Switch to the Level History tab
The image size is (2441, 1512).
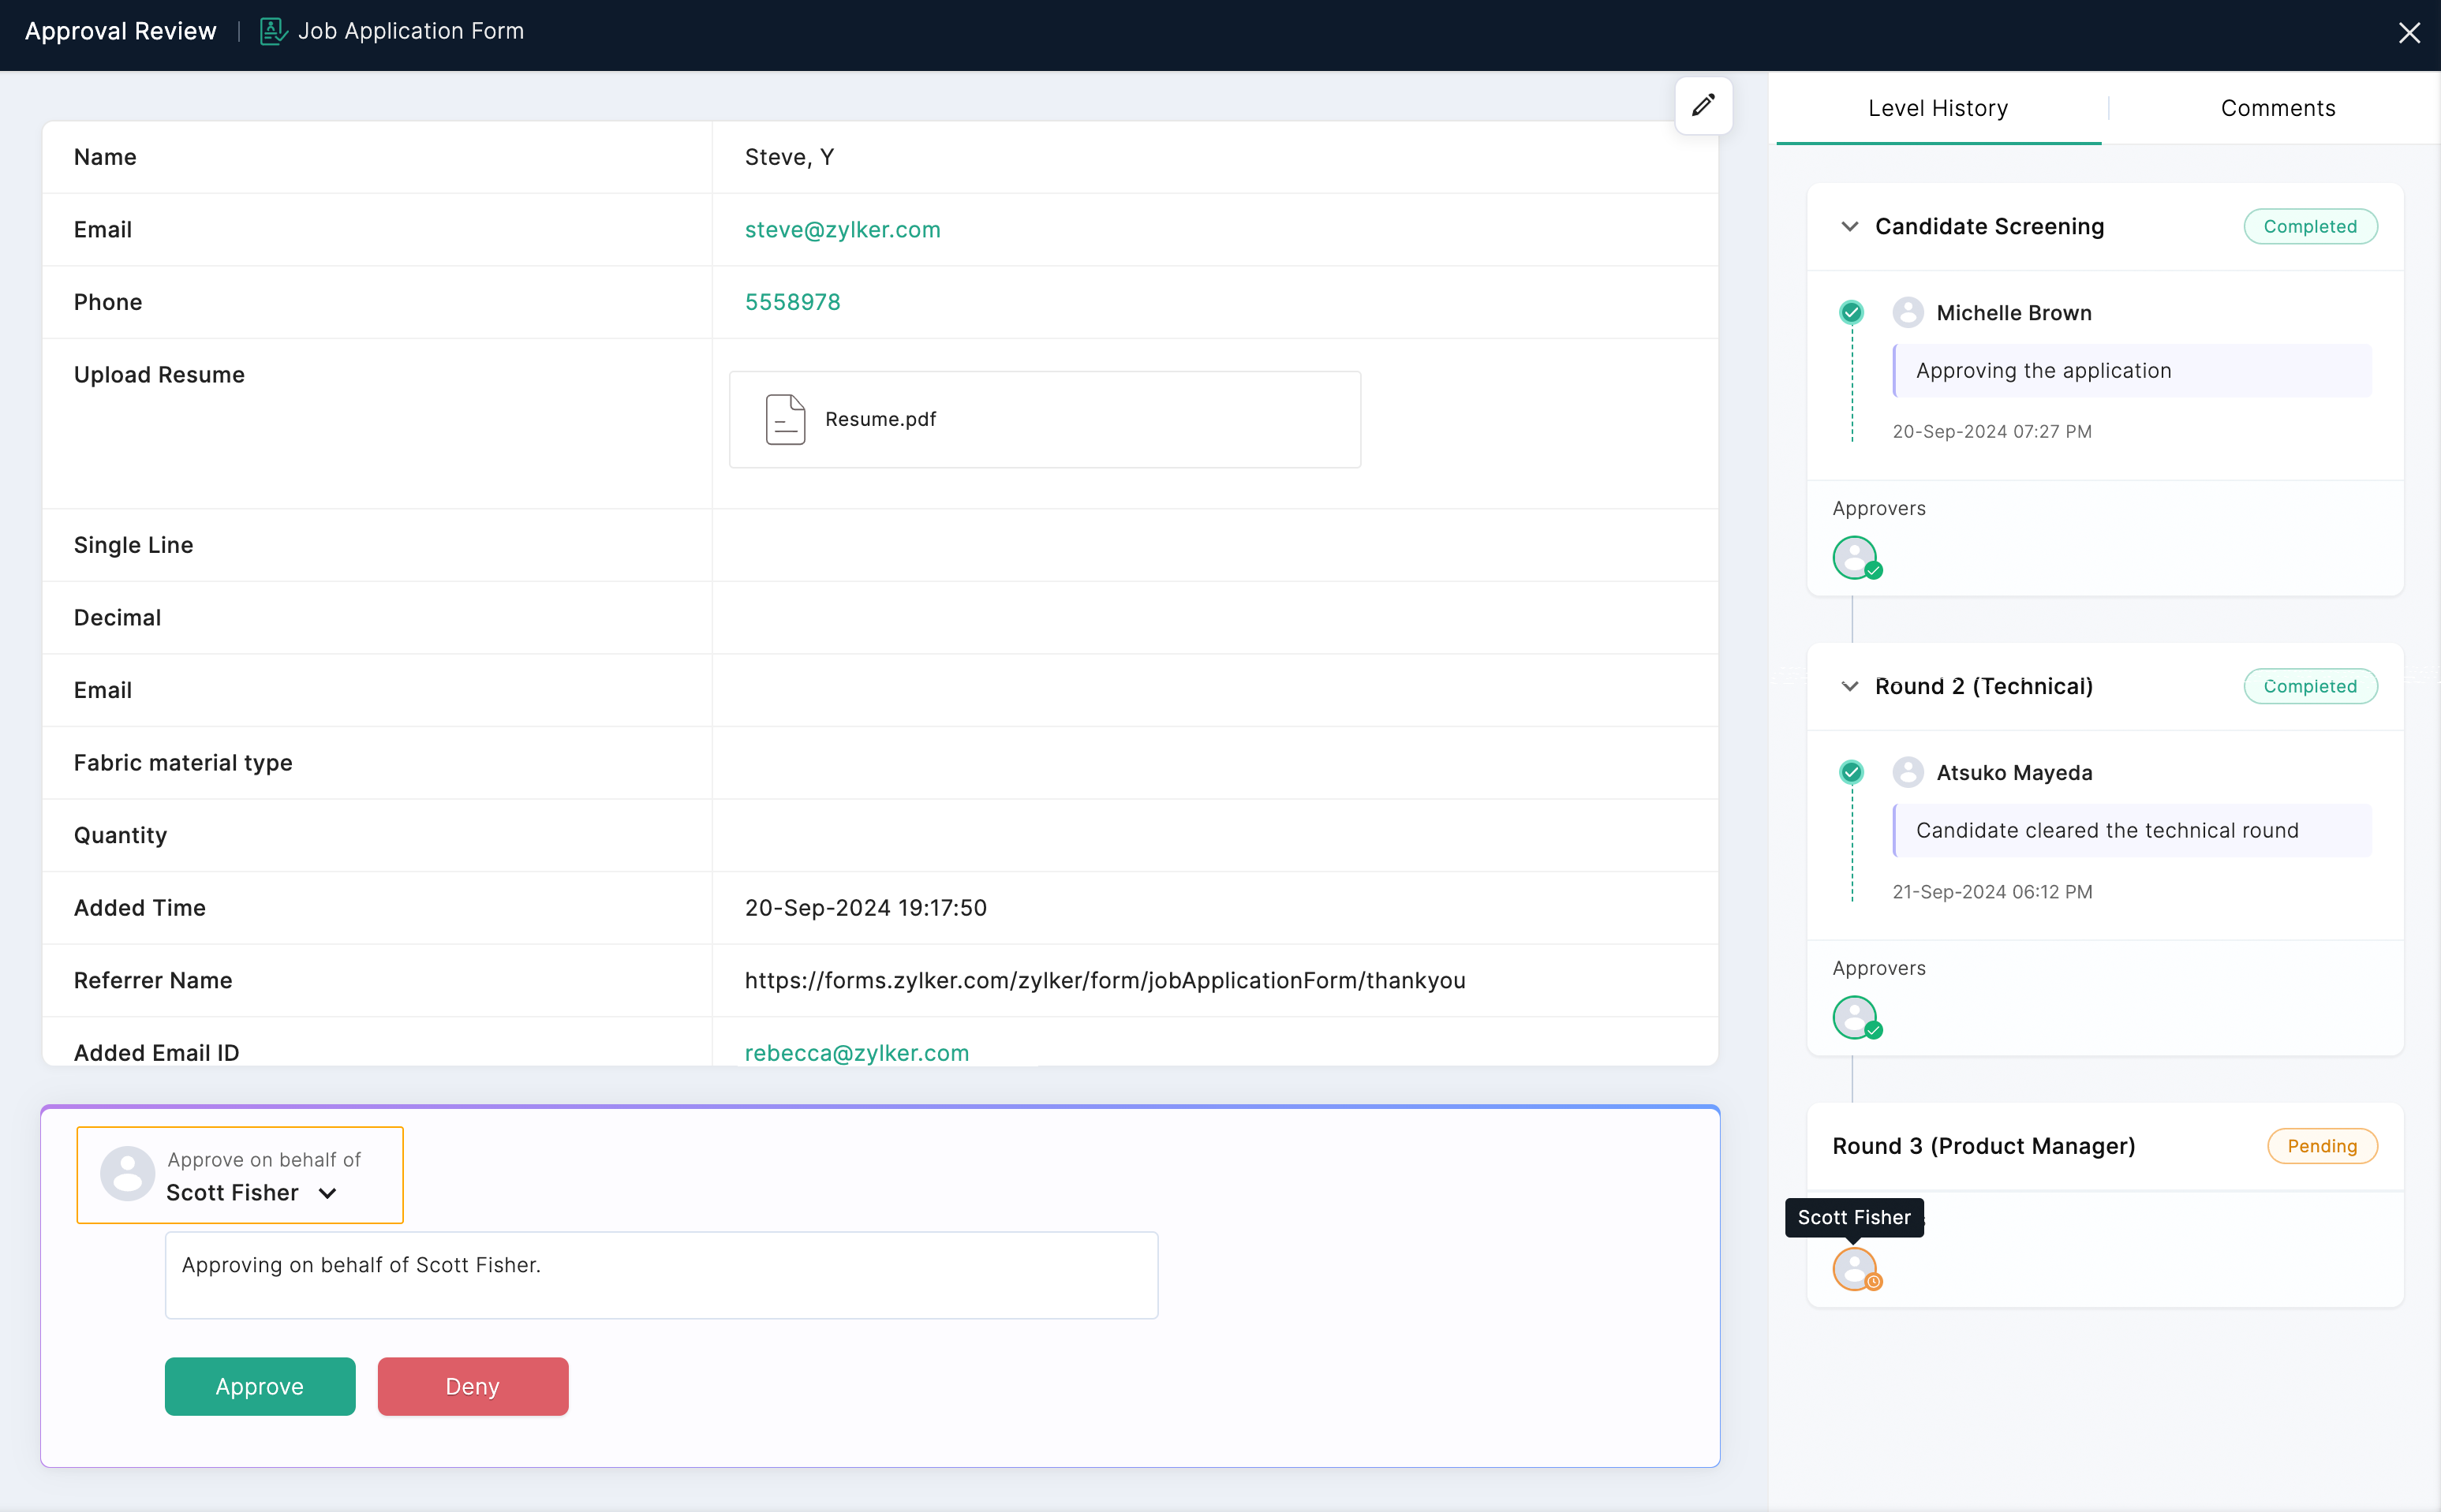1939,106
